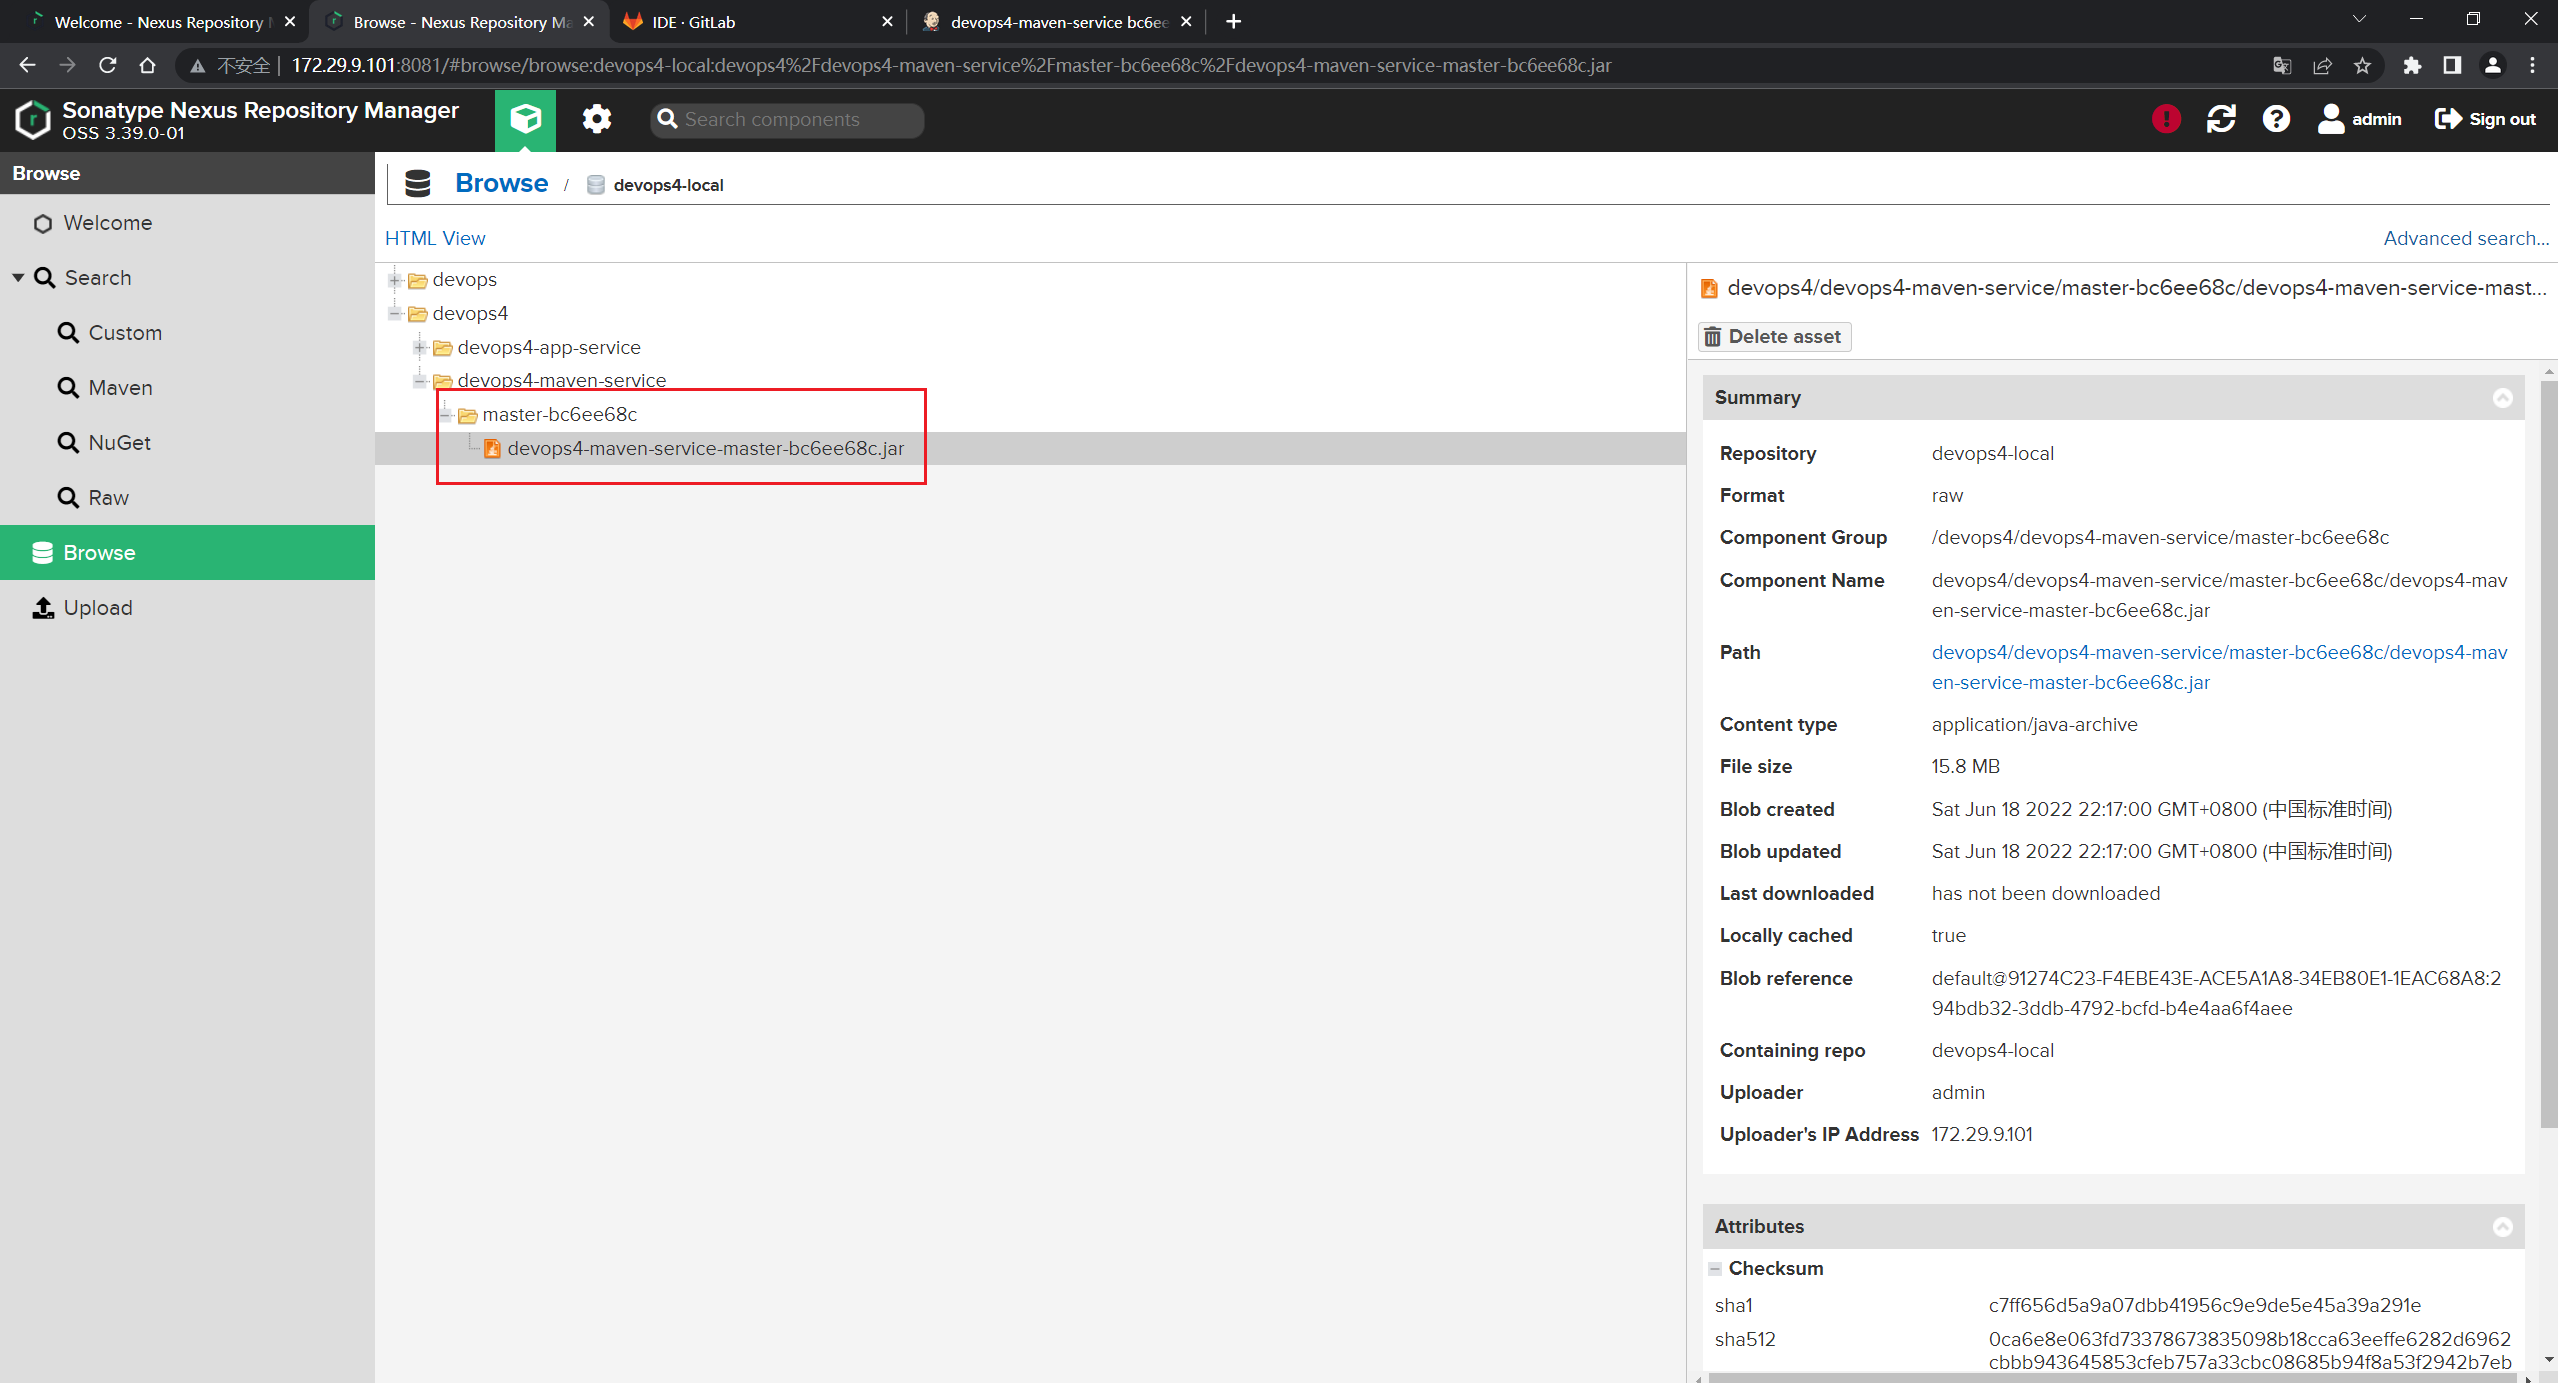The image size is (2558, 1383).
Task: Open Upload in the sidebar
Action: 98,608
